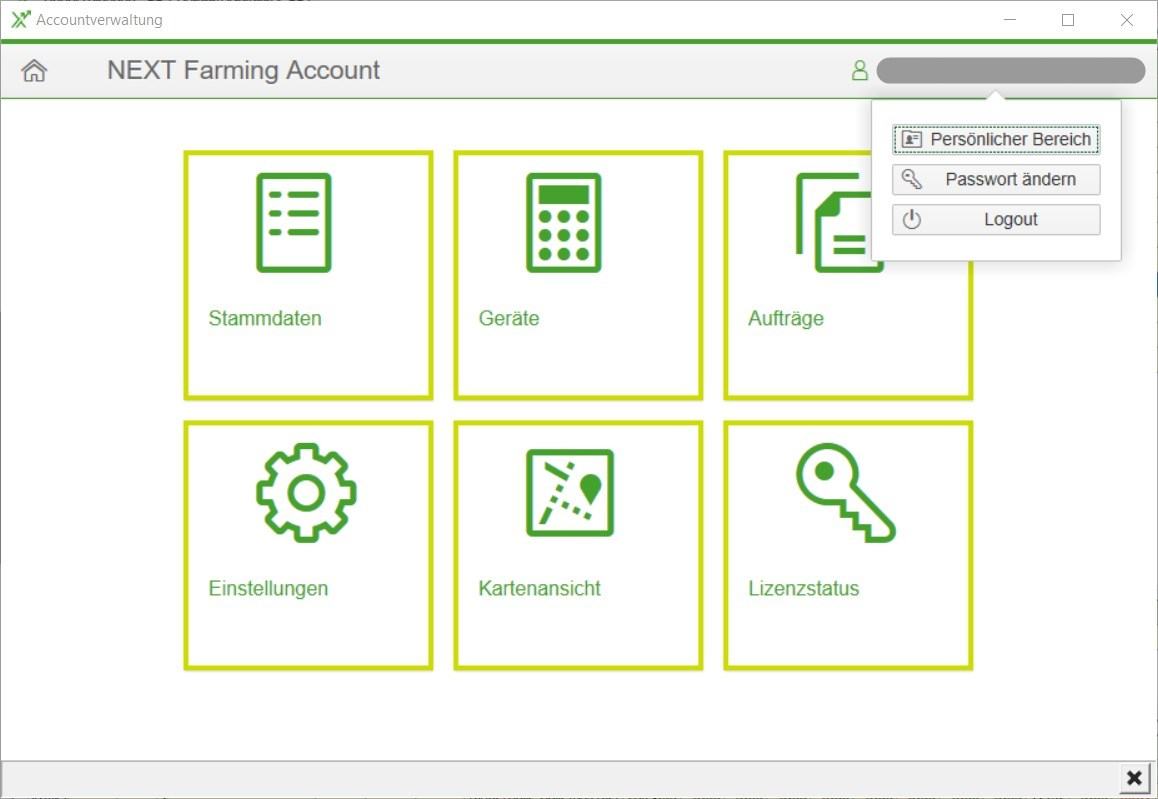Open Kartenansicht via the map icon

pos(569,492)
